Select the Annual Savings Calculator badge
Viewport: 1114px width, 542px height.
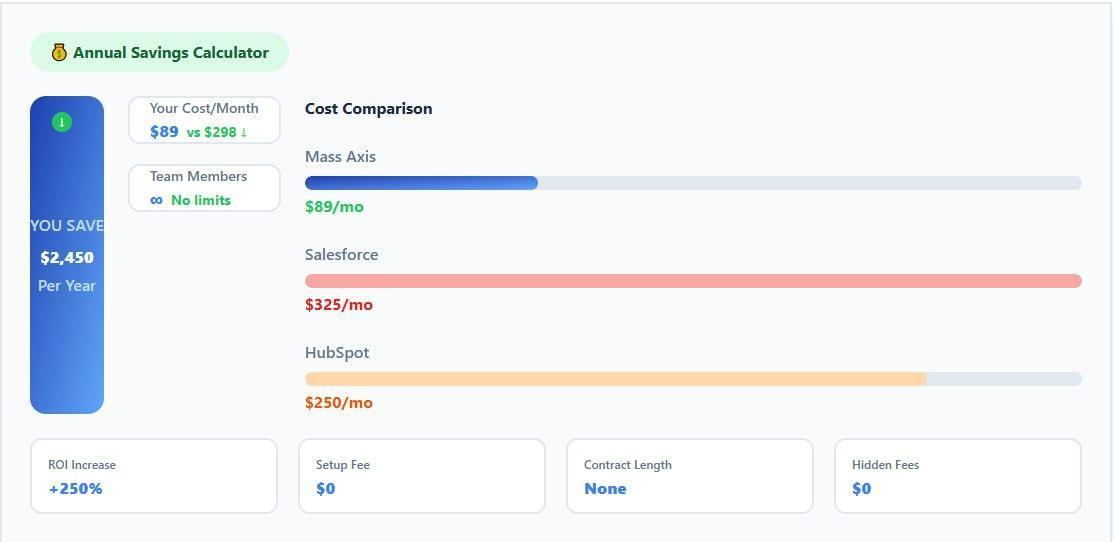tap(159, 52)
